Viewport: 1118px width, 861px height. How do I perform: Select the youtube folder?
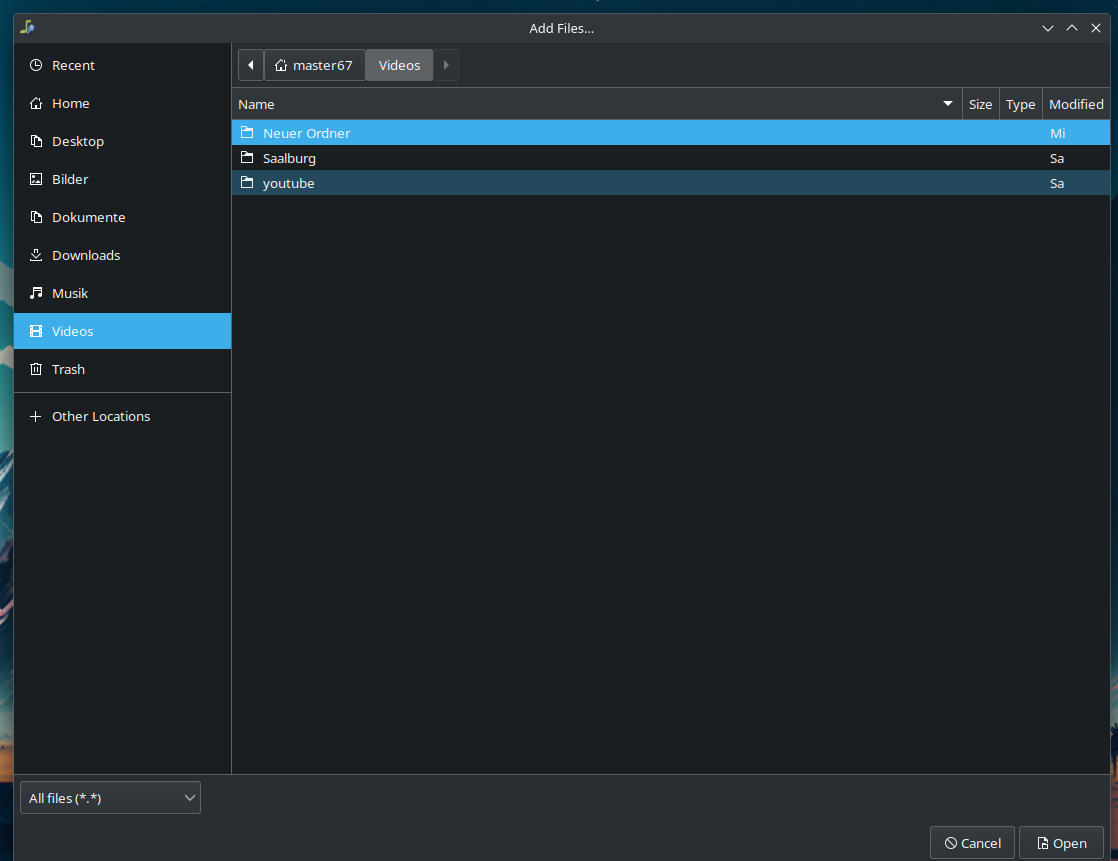(x=671, y=182)
